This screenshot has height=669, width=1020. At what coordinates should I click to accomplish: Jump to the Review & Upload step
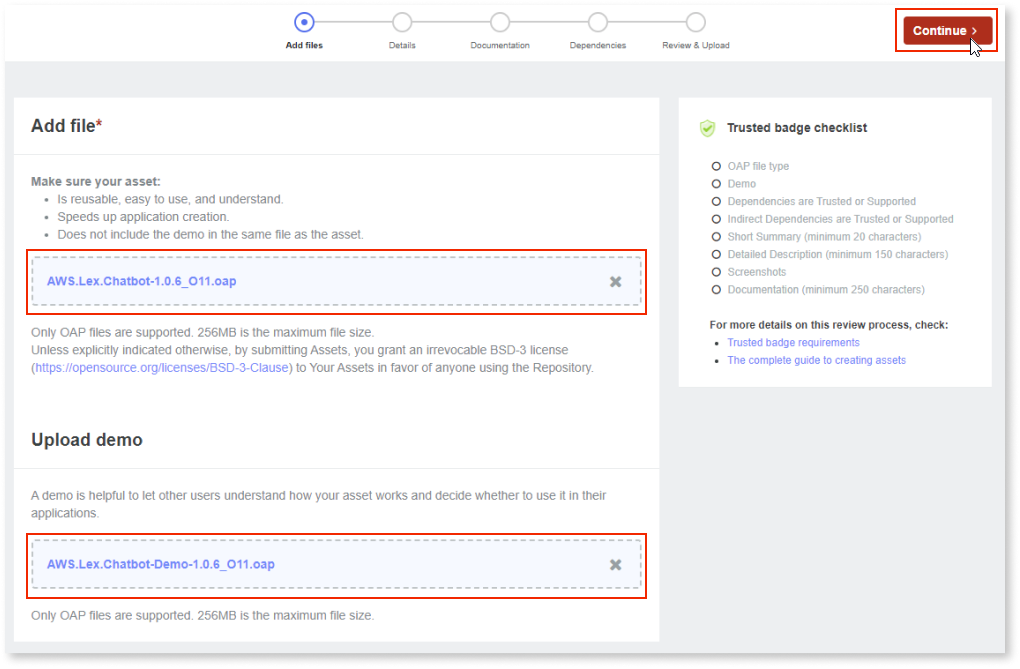pos(696,22)
